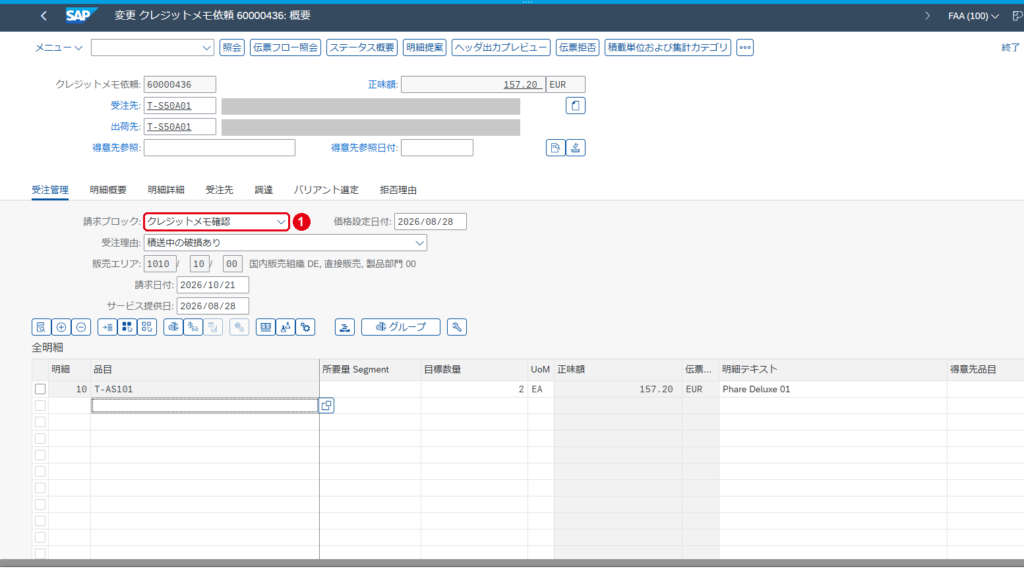Go back using the header back arrow
Viewport: 1024px width, 569px height.
[x=44, y=16]
